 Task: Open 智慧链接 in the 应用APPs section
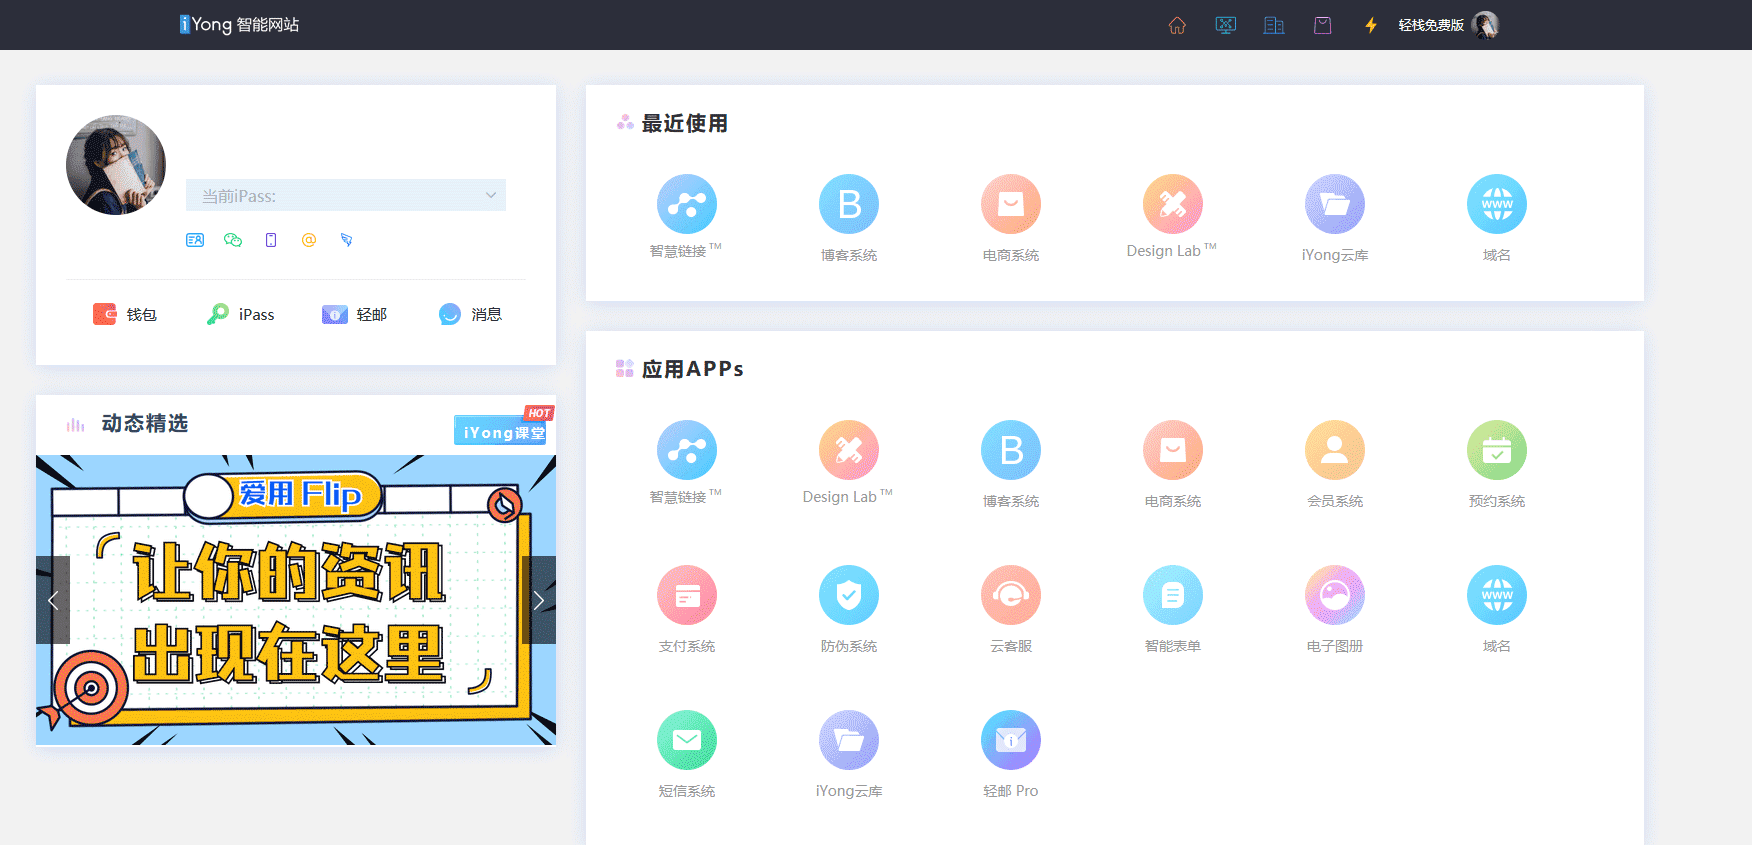pyautogui.click(x=686, y=451)
